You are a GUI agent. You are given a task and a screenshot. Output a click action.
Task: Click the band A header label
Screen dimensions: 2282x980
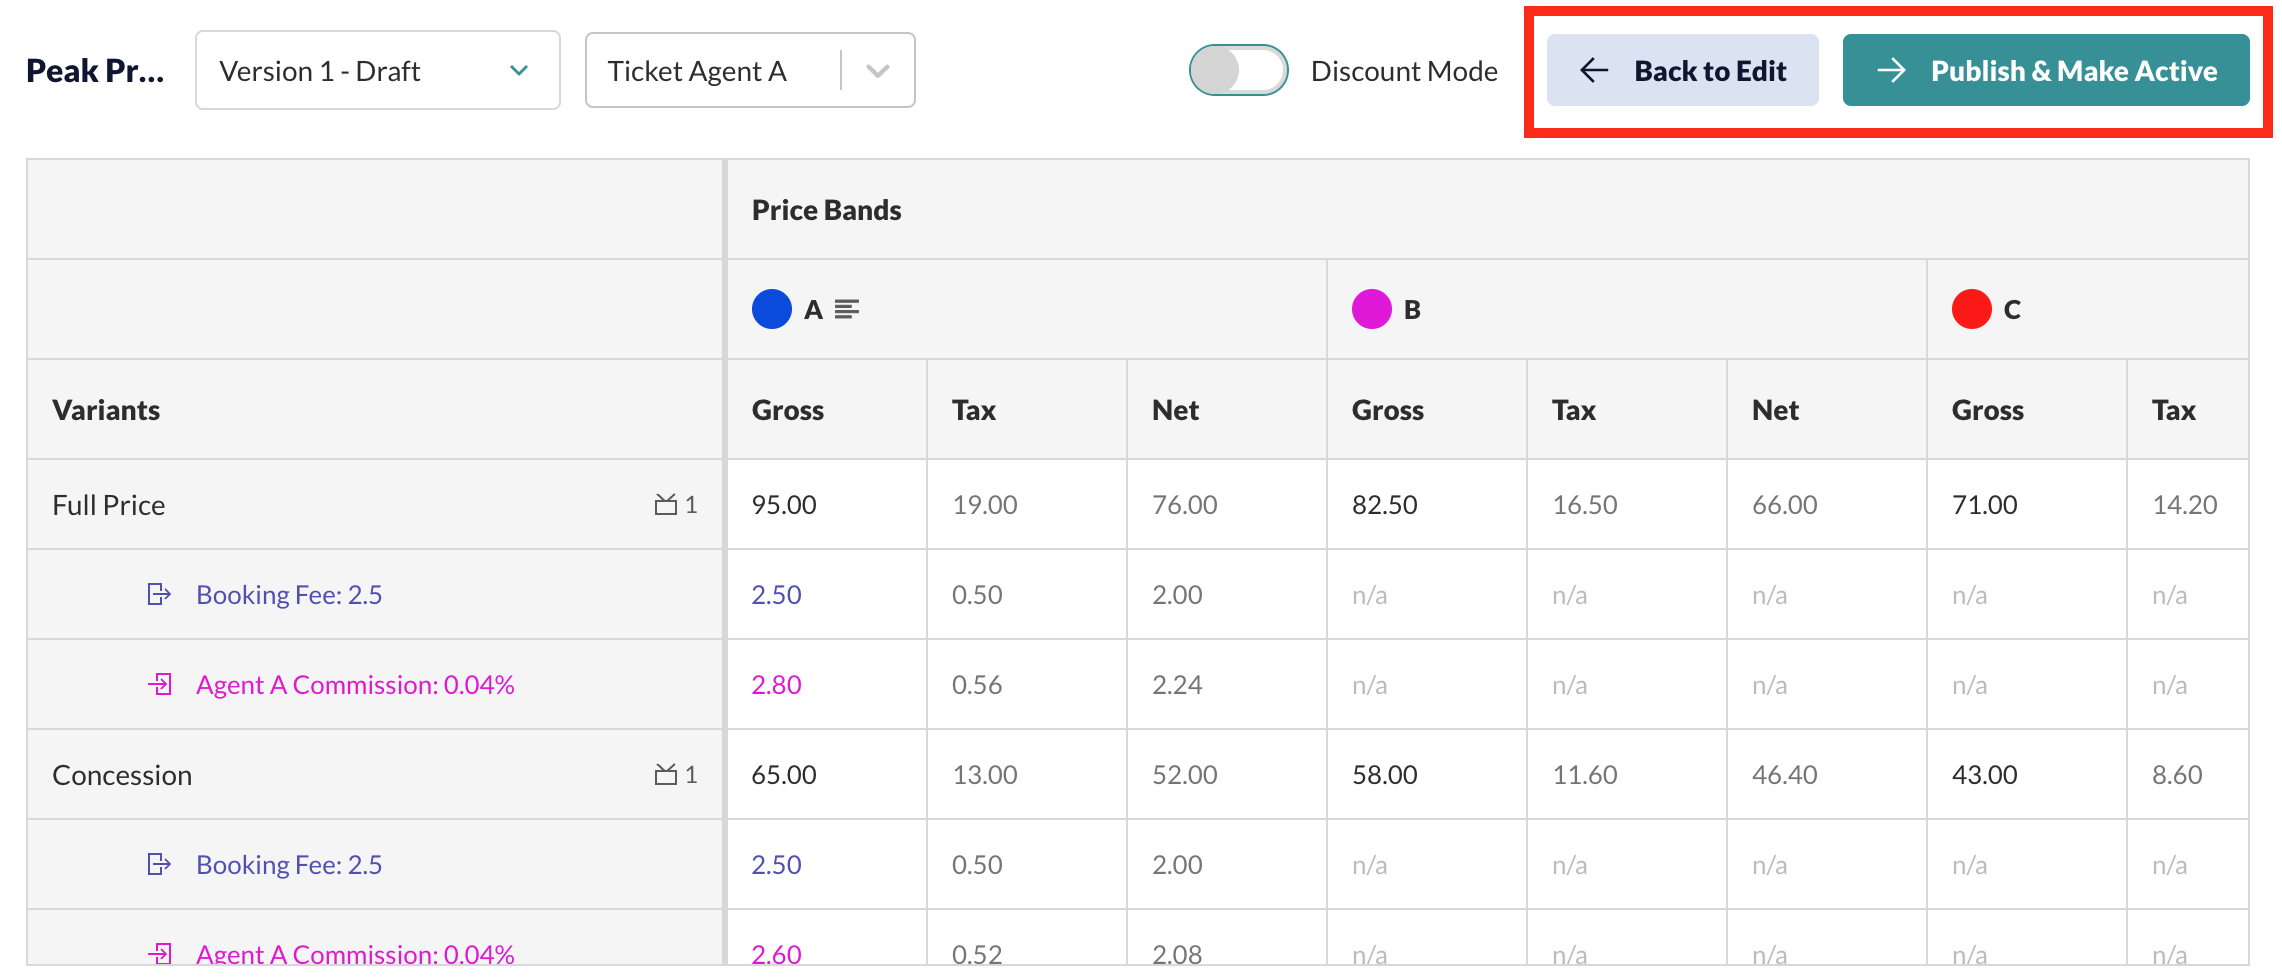(813, 310)
